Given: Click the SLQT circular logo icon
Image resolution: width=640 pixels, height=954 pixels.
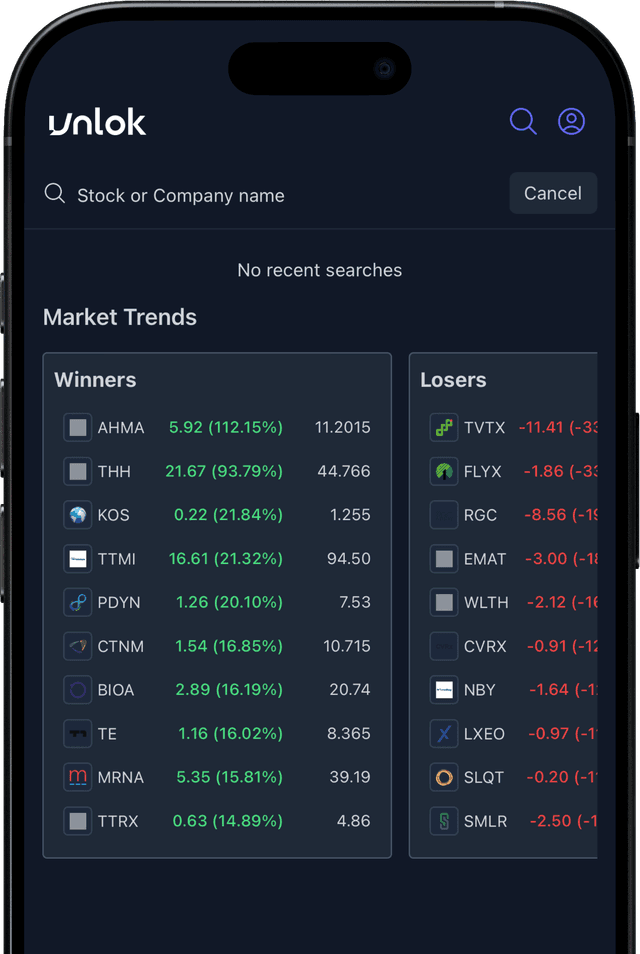Looking at the screenshot, I should (443, 777).
